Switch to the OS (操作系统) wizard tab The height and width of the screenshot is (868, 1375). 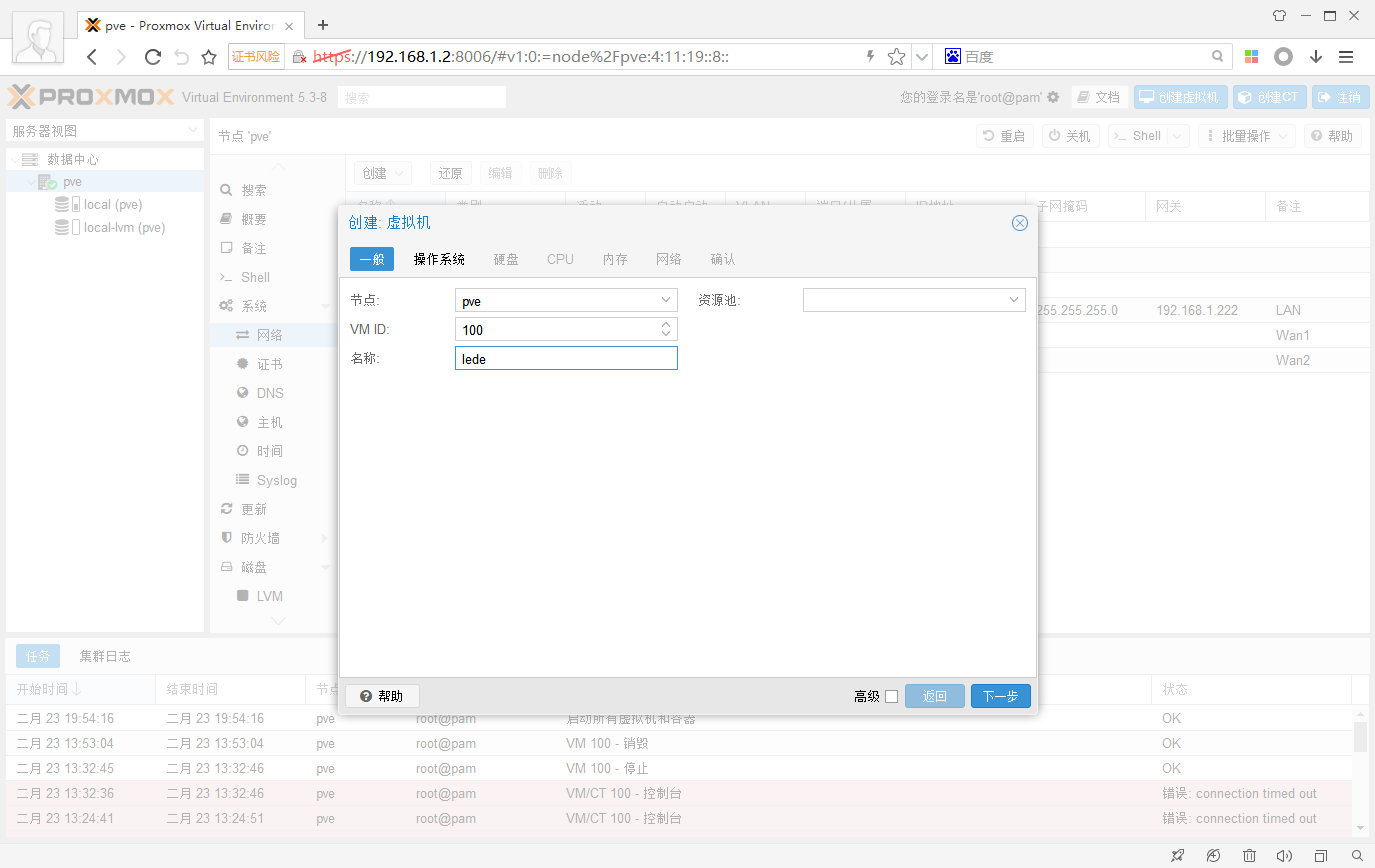pyautogui.click(x=439, y=259)
